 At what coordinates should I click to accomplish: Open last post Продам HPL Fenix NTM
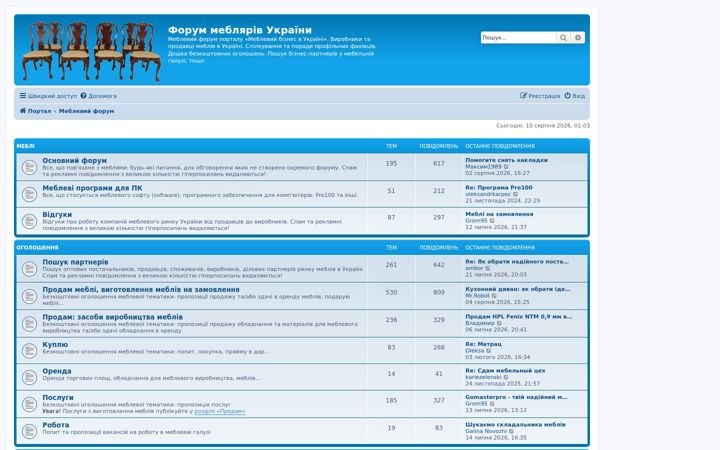pyautogui.click(x=518, y=317)
